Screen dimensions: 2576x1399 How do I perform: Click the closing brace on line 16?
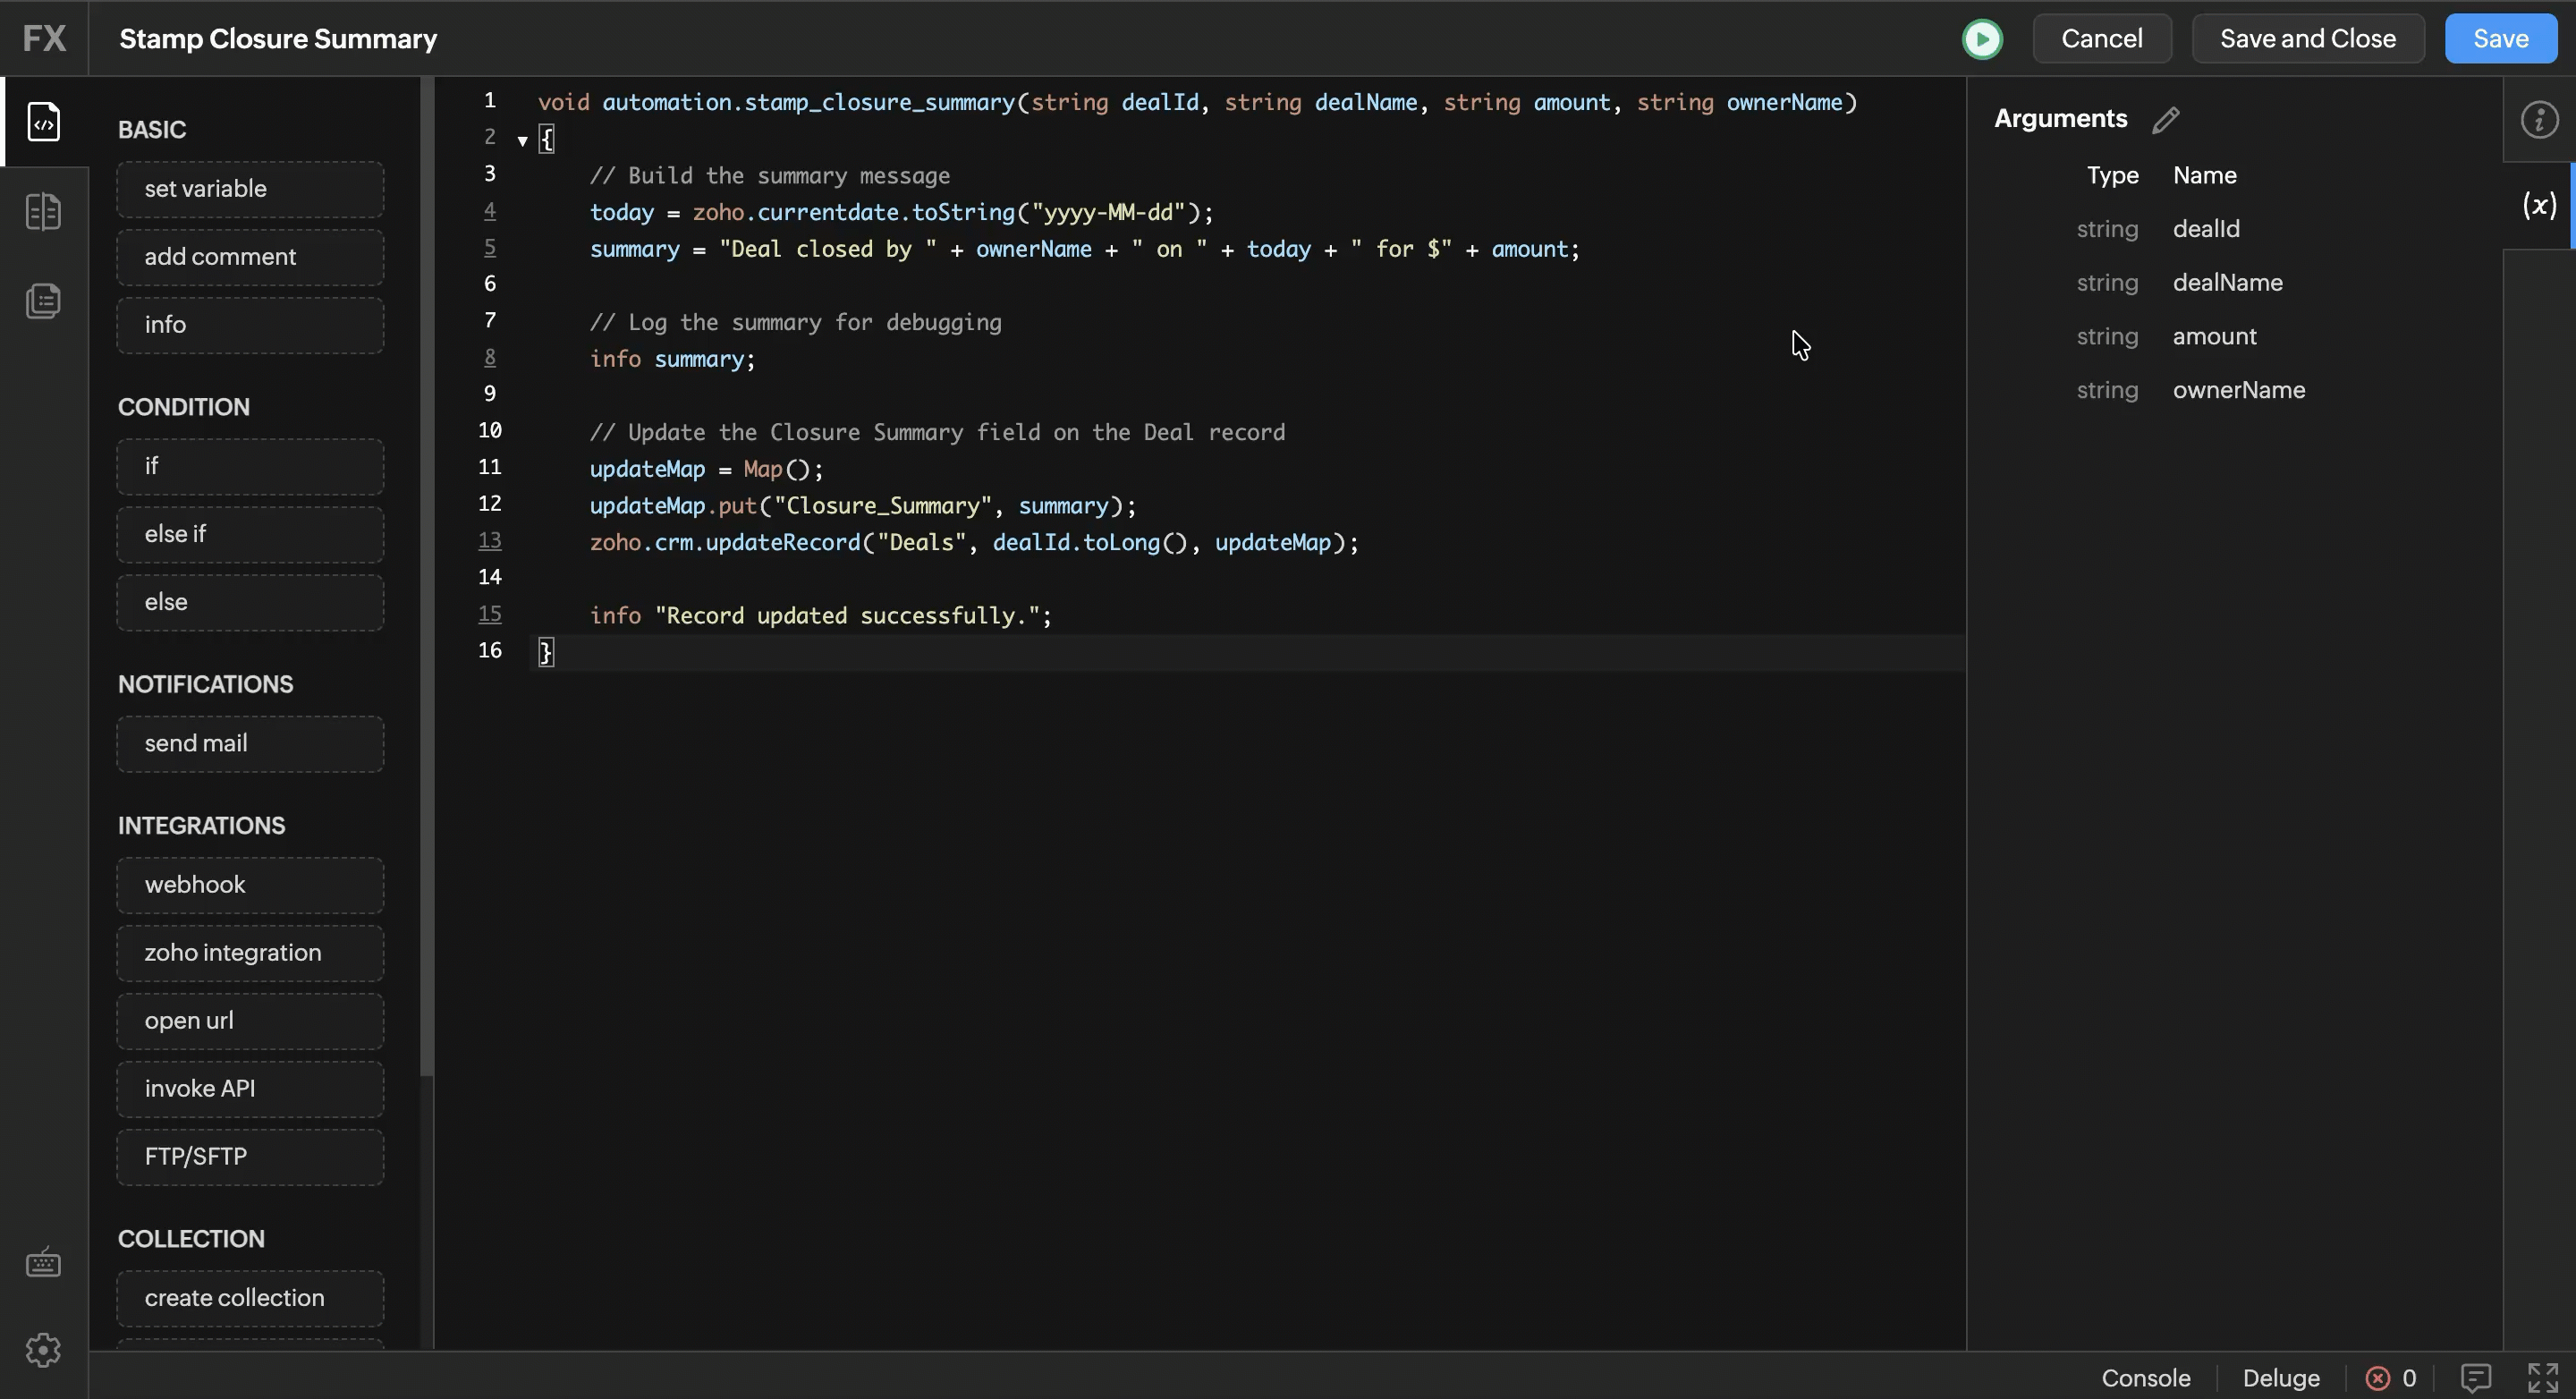point(546,652)
